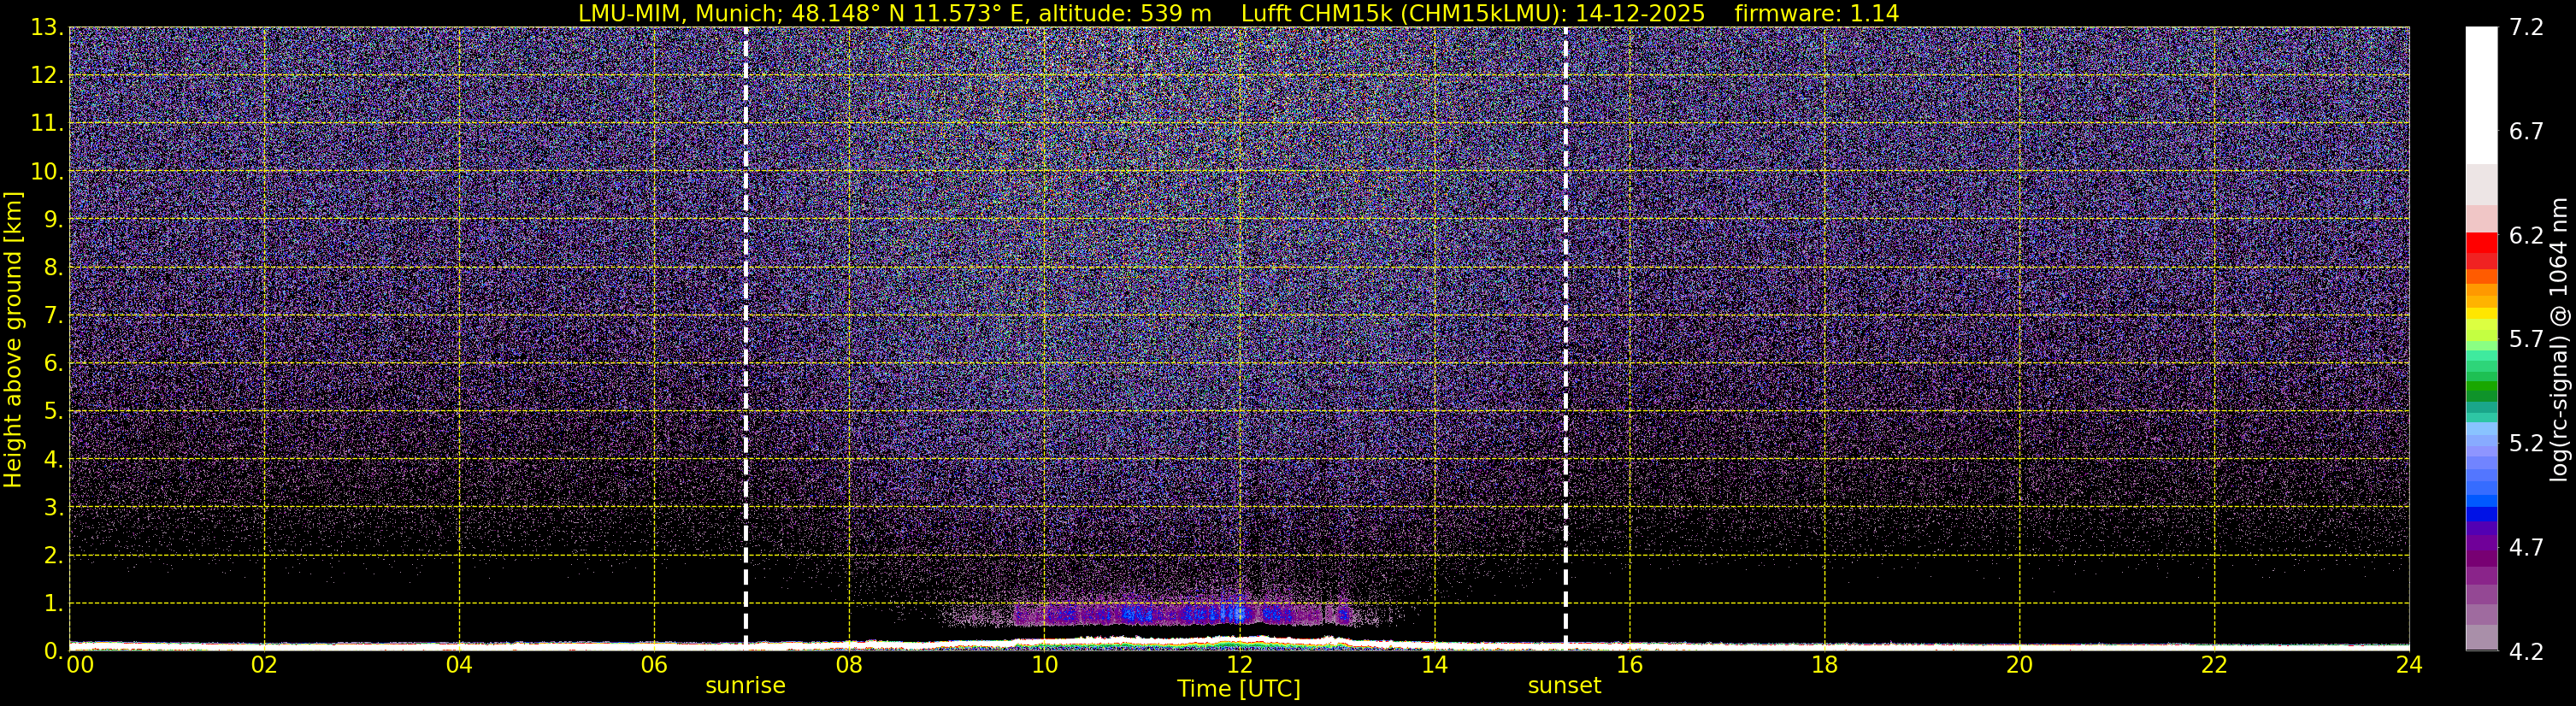The image size is (2576, 706).
Task: Click the 12 tick on the time axis
Action: (x=1238, y=666)
